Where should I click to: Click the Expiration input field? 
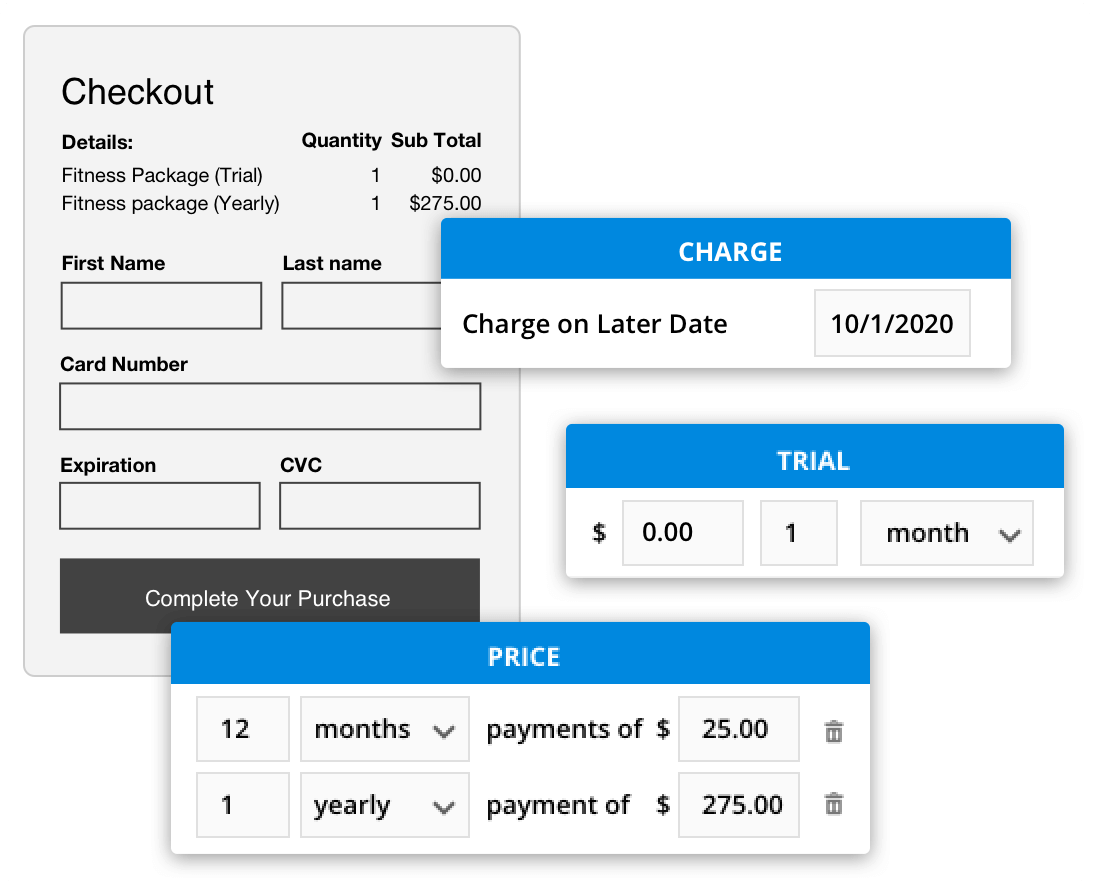160,505
